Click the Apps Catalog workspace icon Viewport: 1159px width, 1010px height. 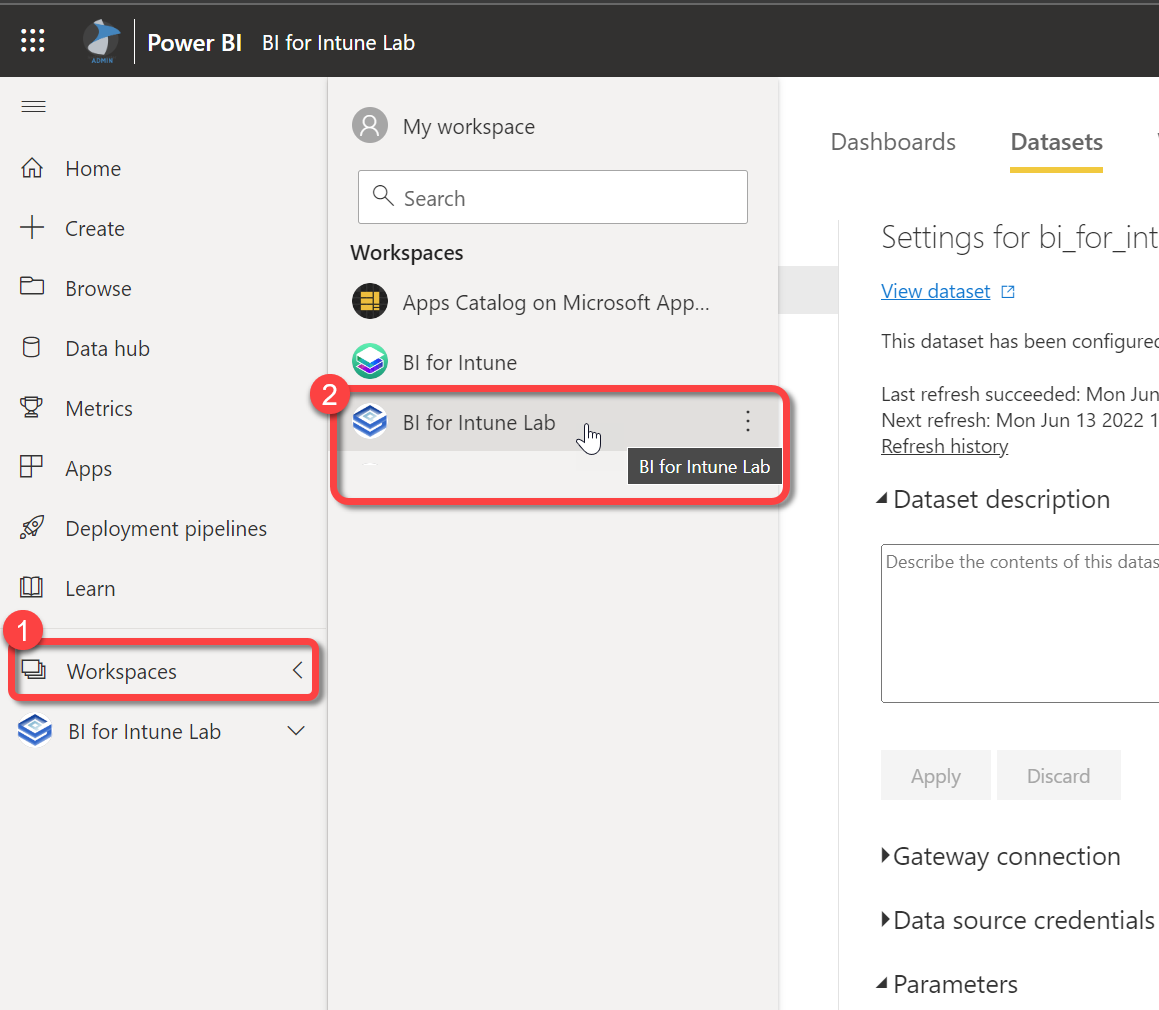[370, 302]
